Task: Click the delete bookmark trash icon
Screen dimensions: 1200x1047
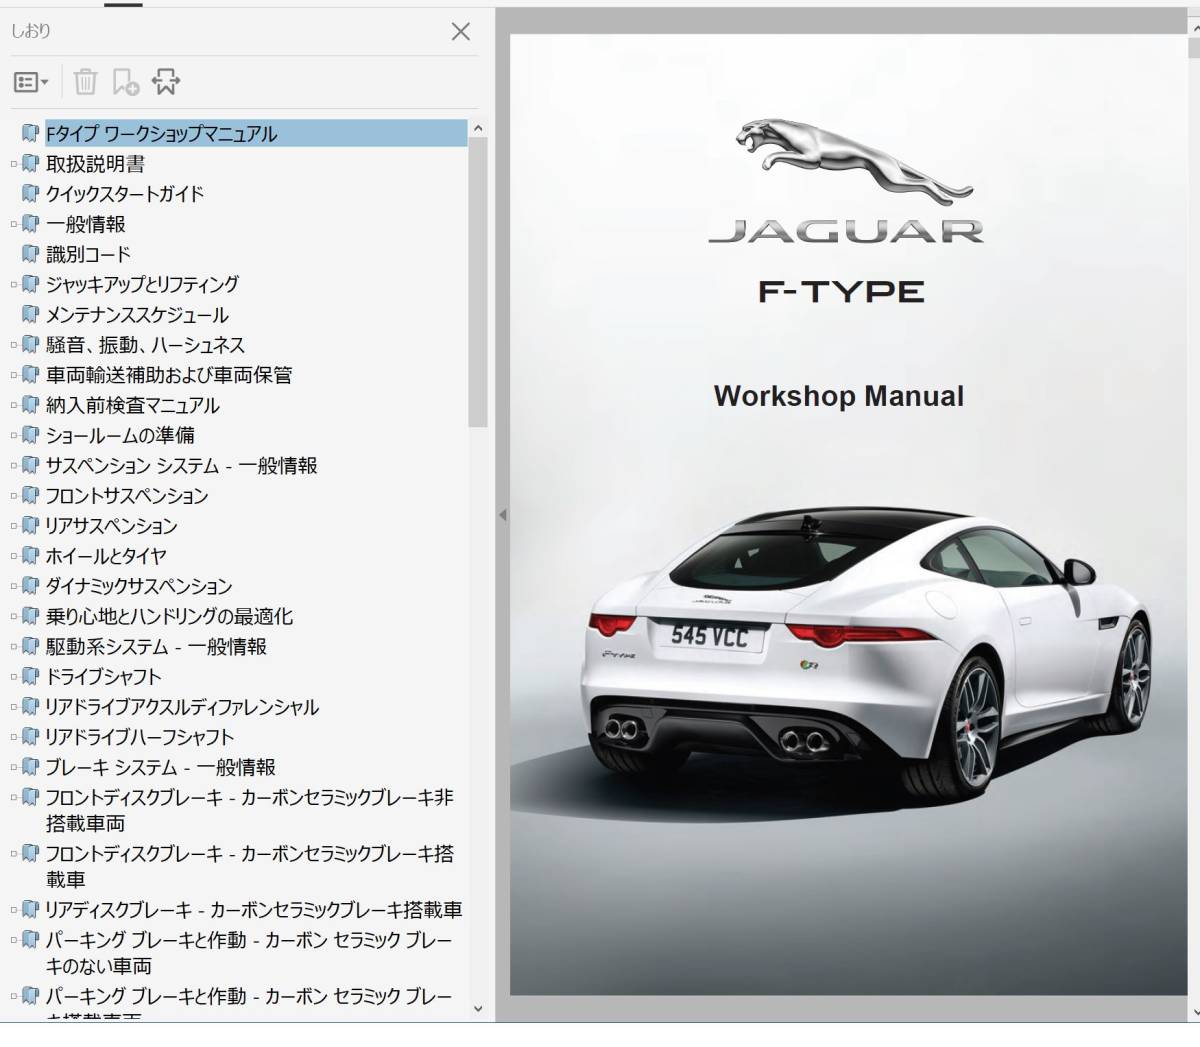Action: click(x=86, y=82)
